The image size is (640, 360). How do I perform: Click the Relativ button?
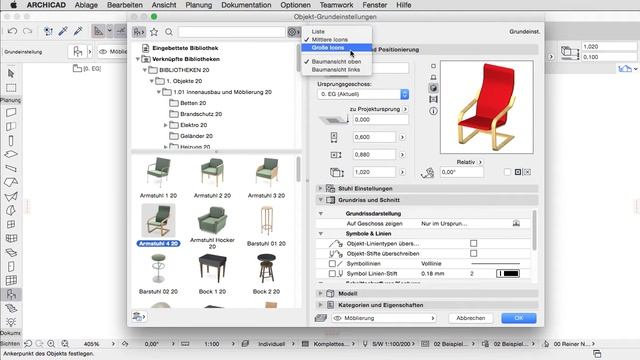(469, 162)
